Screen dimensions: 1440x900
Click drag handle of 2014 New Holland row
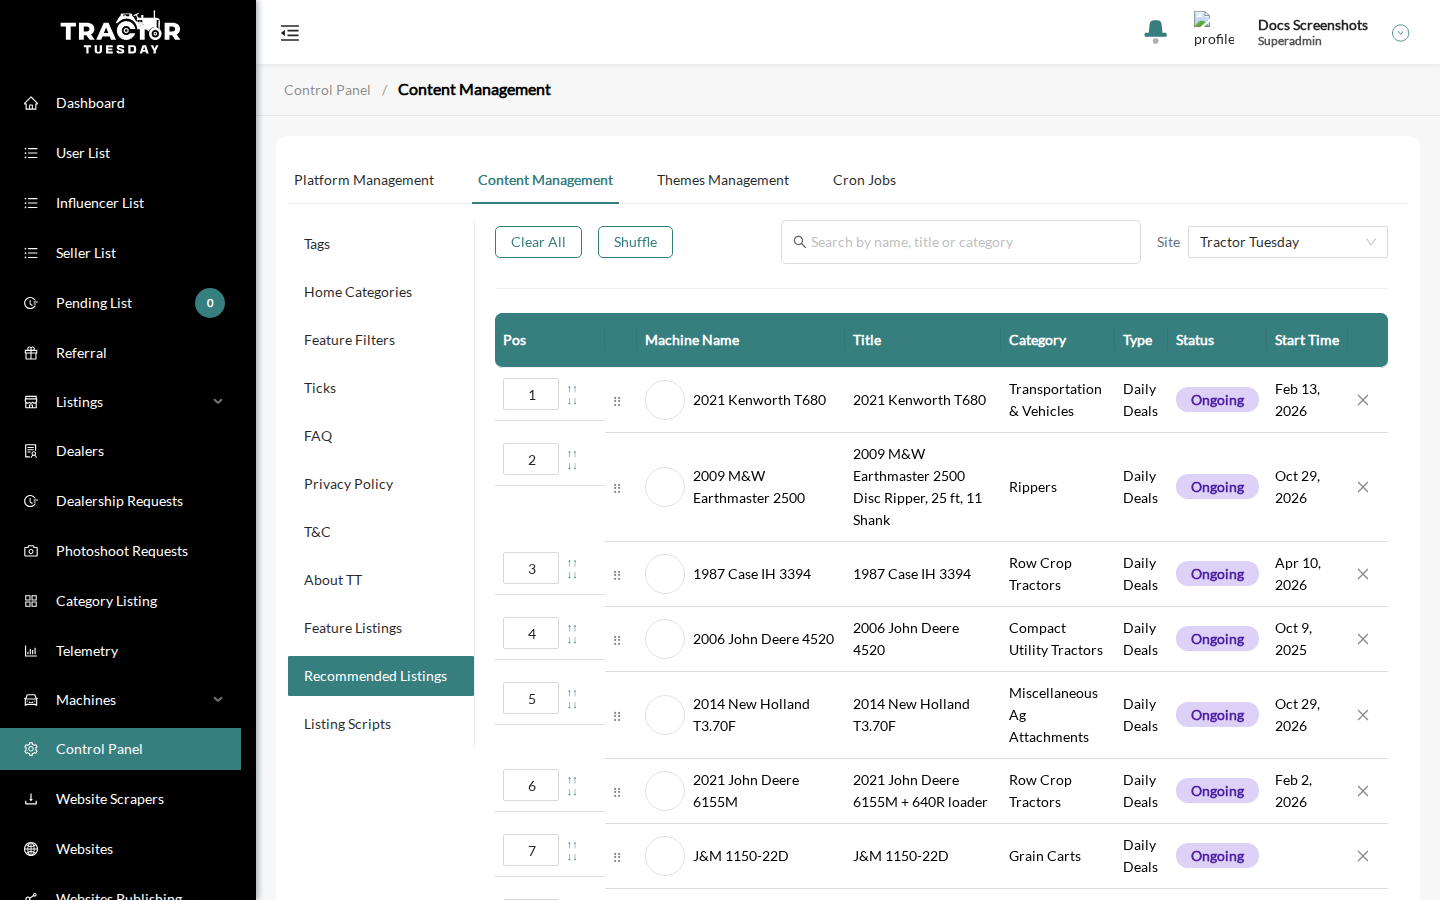click(617, 716)
